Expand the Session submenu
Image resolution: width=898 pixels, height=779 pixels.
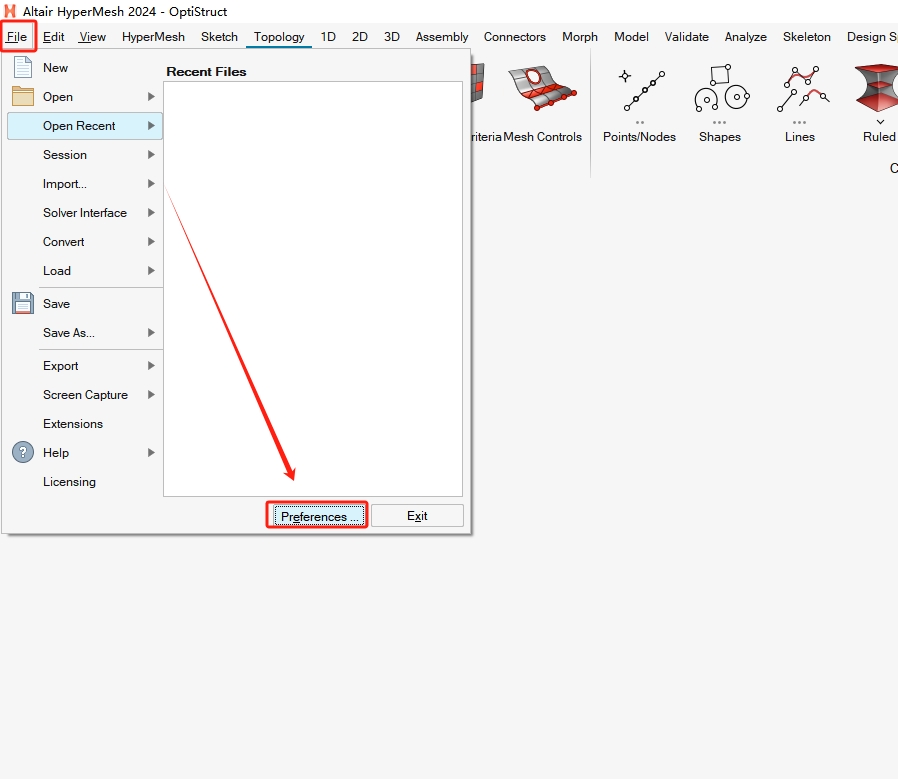pyautogui.click(x=151, y=155)
